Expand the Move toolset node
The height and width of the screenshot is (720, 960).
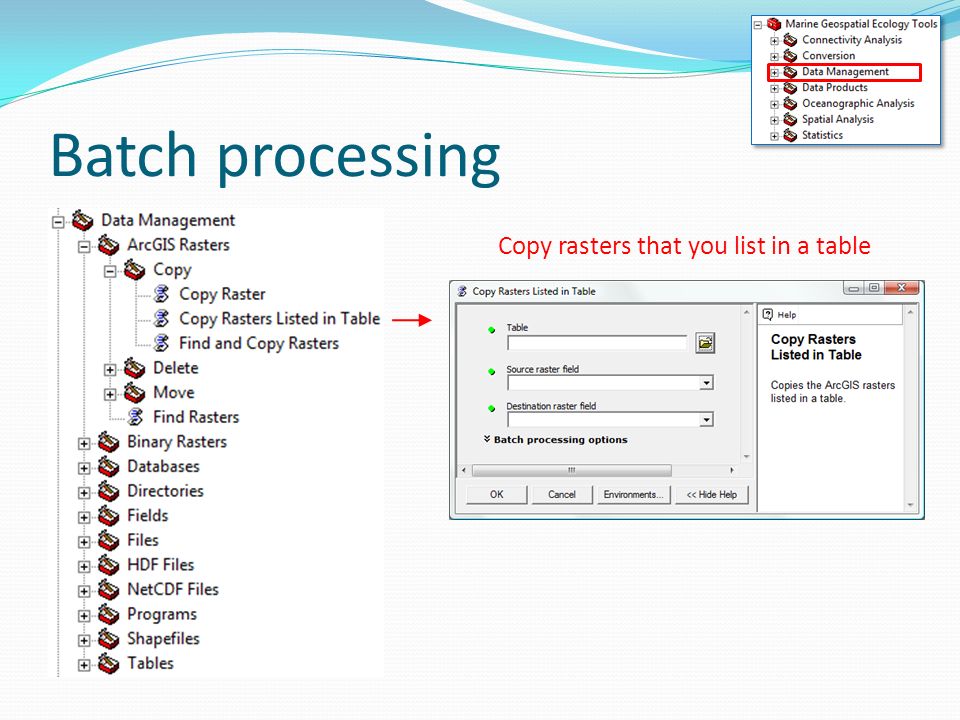pyautogui.click(x=110, y=394)
